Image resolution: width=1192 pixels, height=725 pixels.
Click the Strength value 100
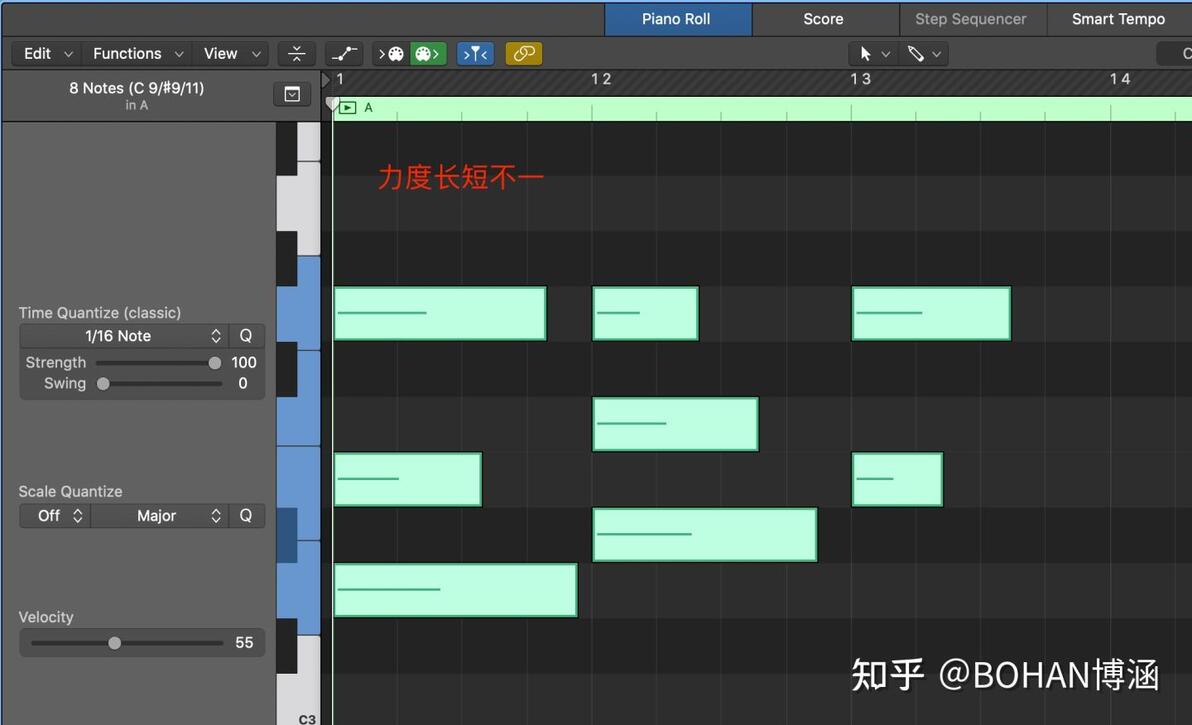244,362
